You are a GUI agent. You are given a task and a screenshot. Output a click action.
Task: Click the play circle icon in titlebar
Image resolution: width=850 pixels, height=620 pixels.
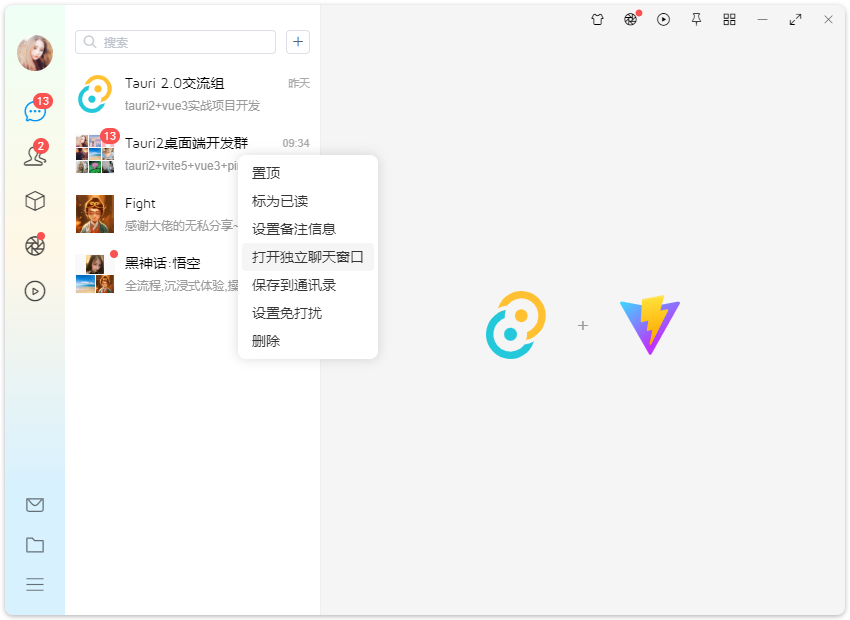663,19
